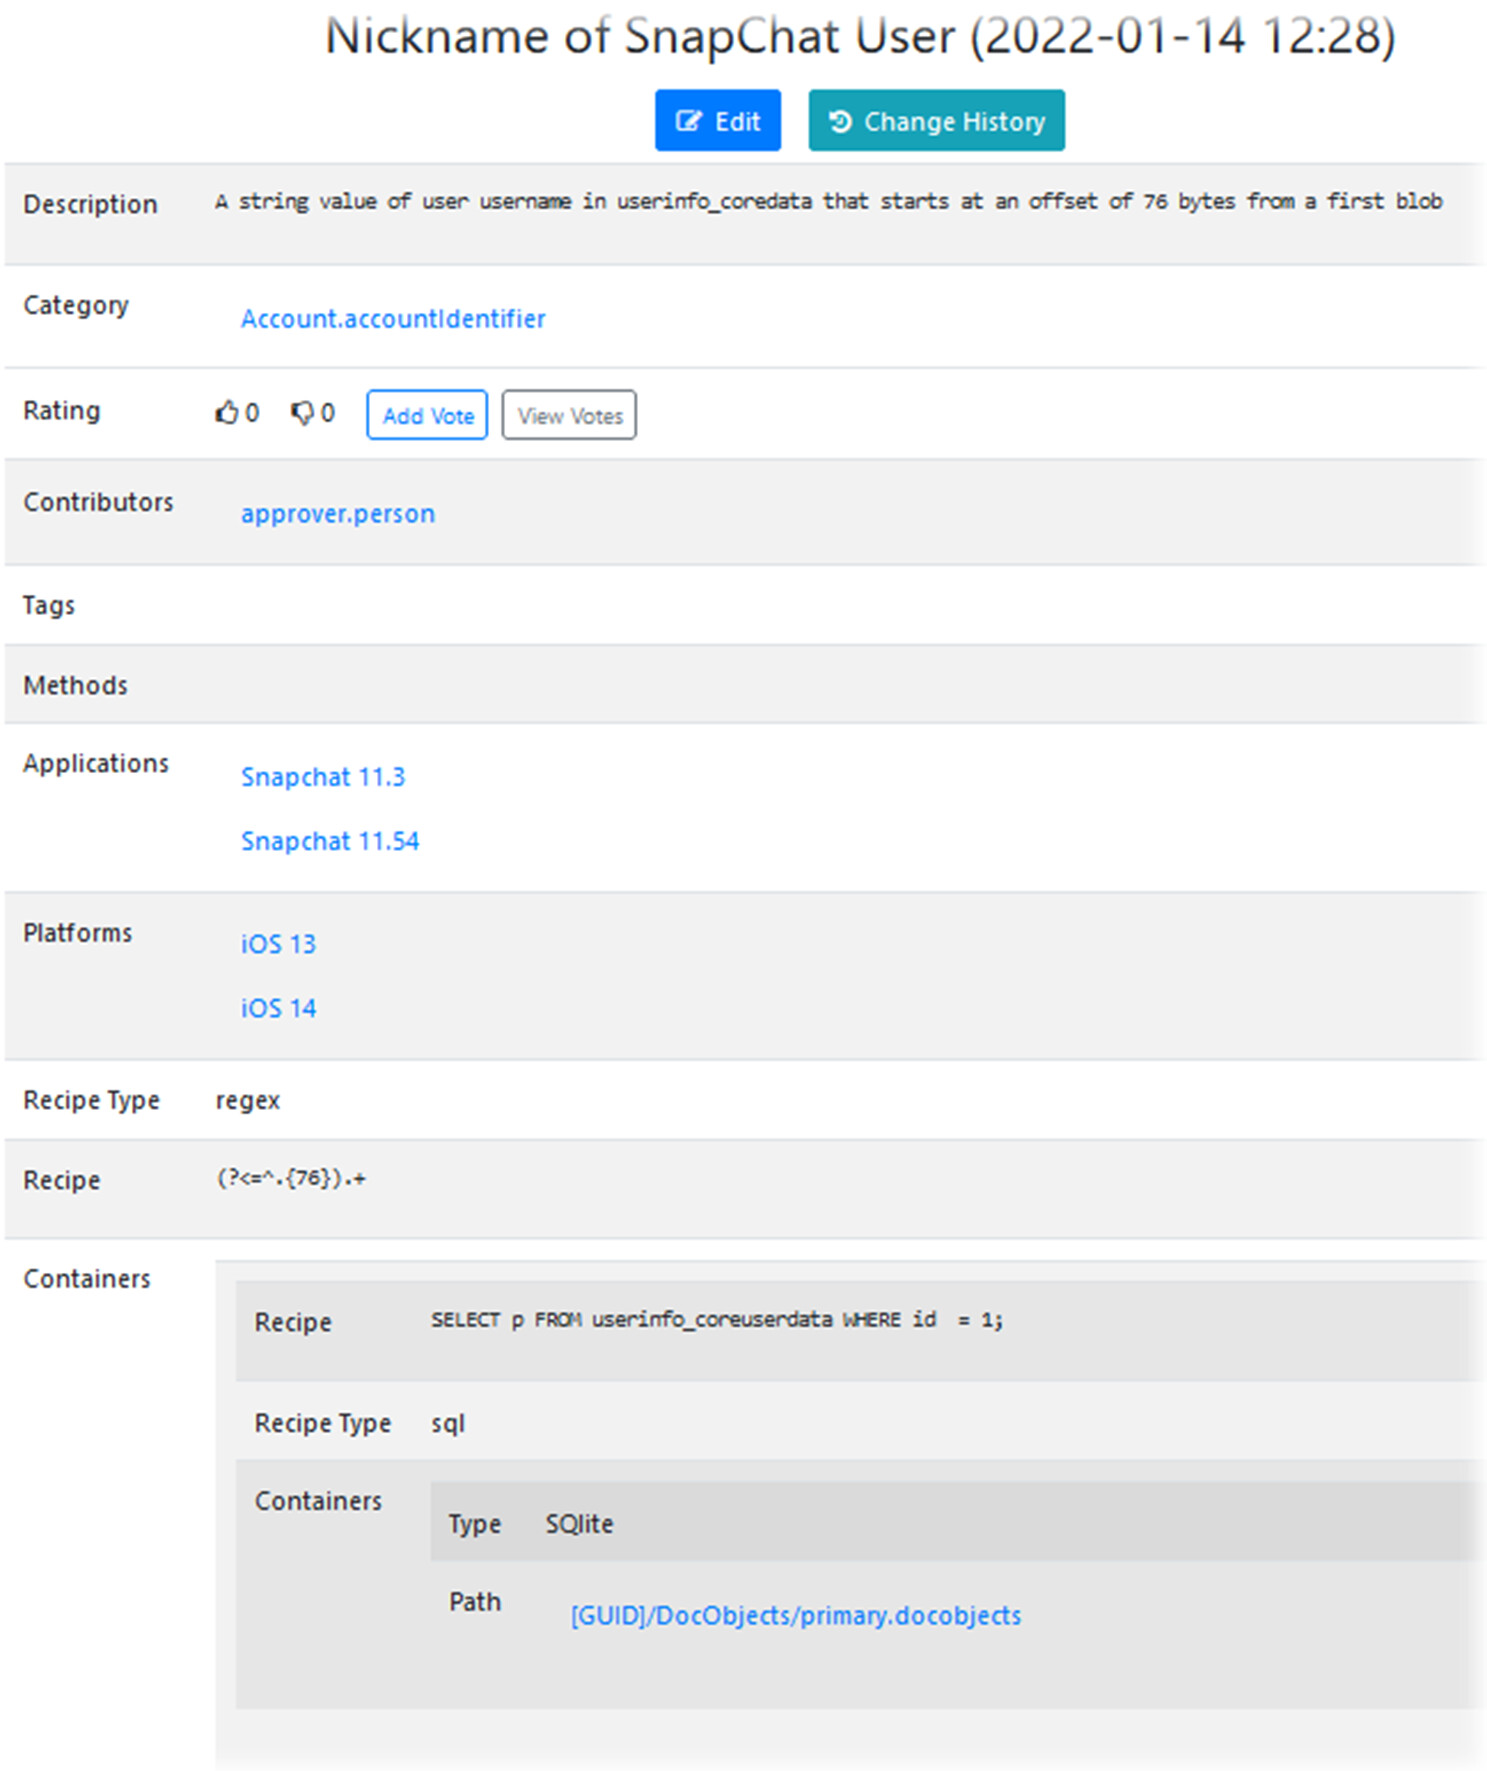Click the Recipe Type value regex
This screenshot has height=1771, width=1487.
click(248, 1101)
